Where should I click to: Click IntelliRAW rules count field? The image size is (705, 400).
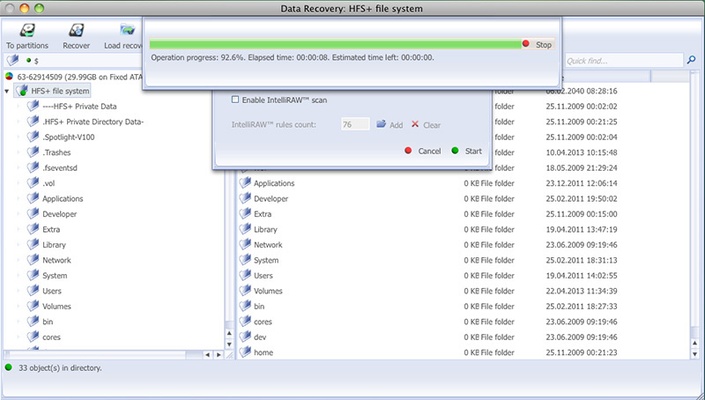pos(355,124)
